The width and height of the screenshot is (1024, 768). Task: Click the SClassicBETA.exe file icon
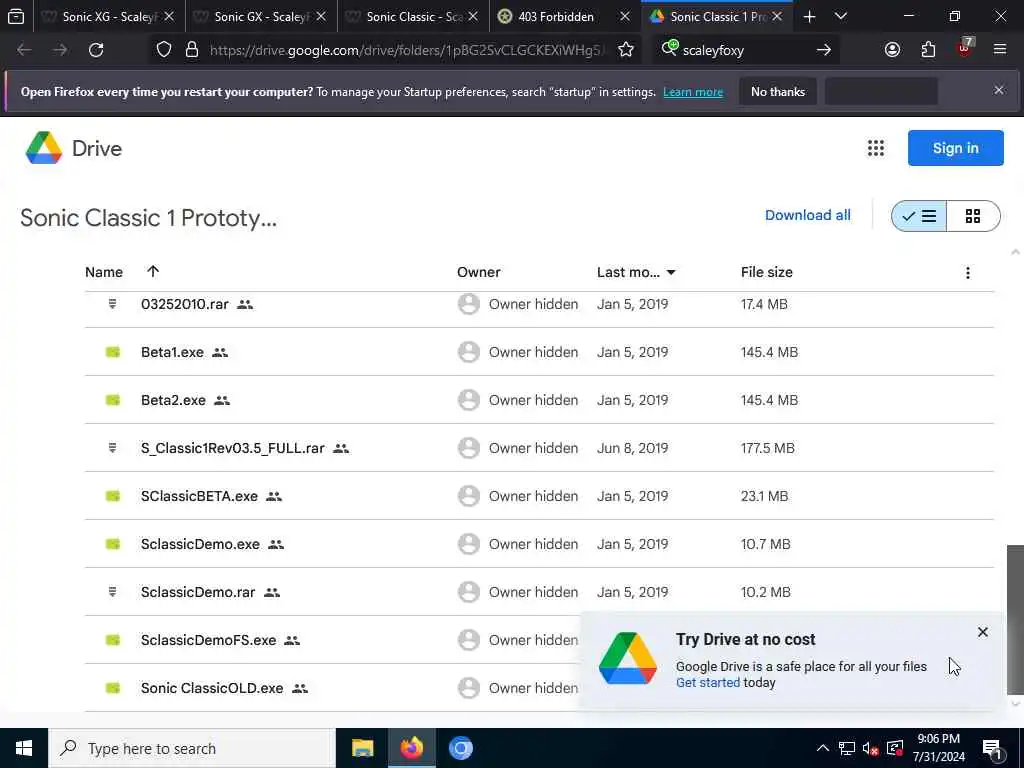pyautogui.click(x=113, y=496)
